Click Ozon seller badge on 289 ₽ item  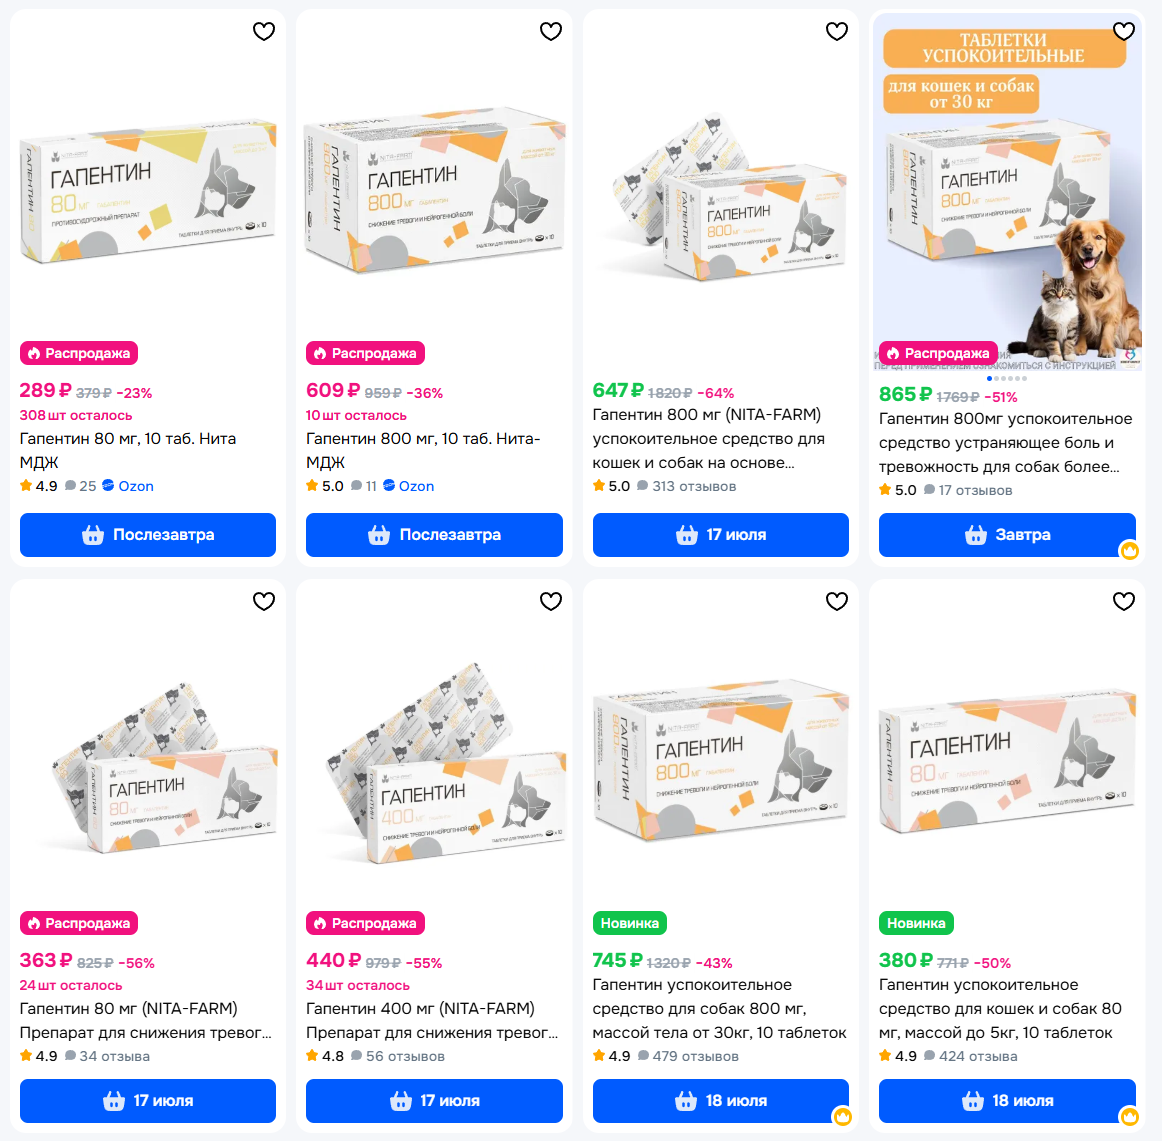(128, 486)
